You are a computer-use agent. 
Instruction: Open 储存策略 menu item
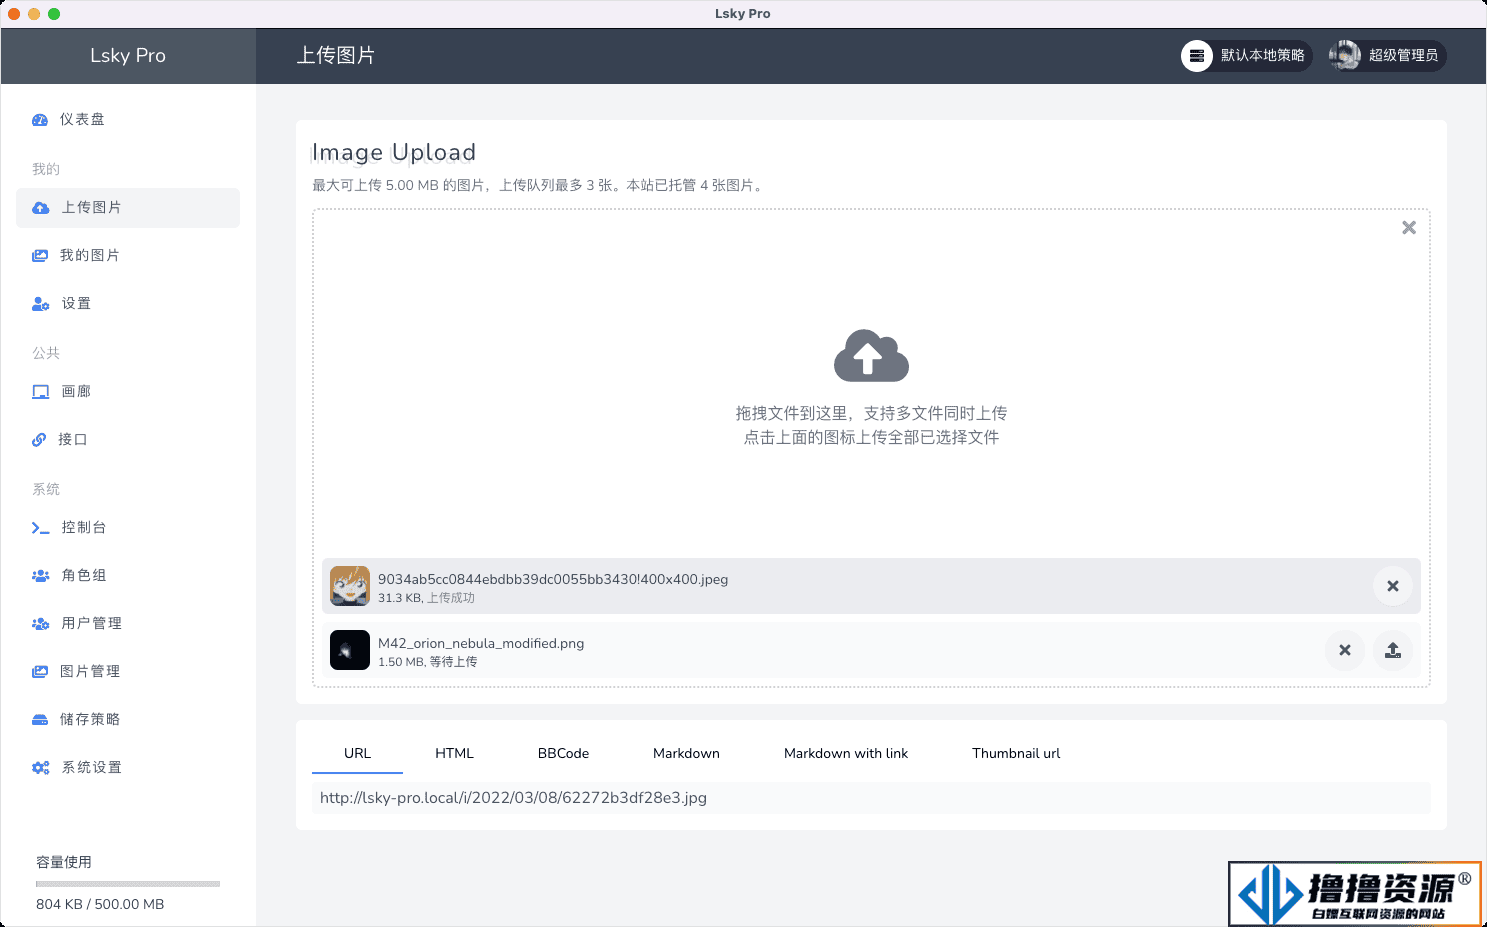pos(128,720)
